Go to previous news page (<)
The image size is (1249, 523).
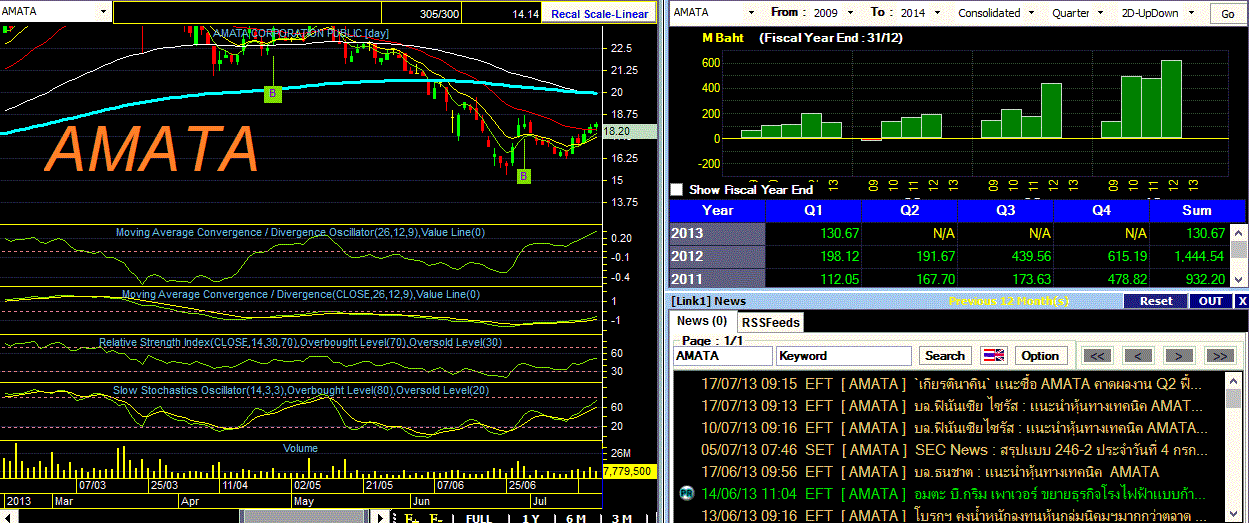(1138, 355)
